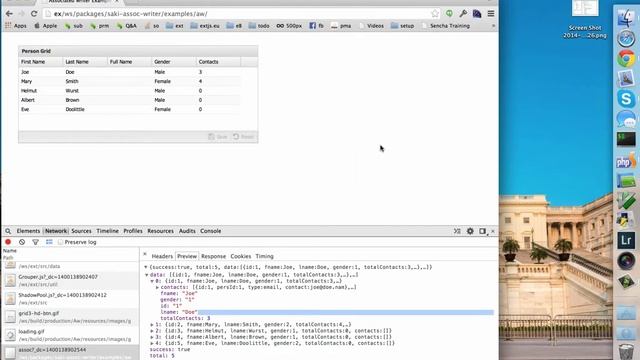Open the Sencha Training bookmark
Screen dimensions: 640x360
[x=446, y=26]
